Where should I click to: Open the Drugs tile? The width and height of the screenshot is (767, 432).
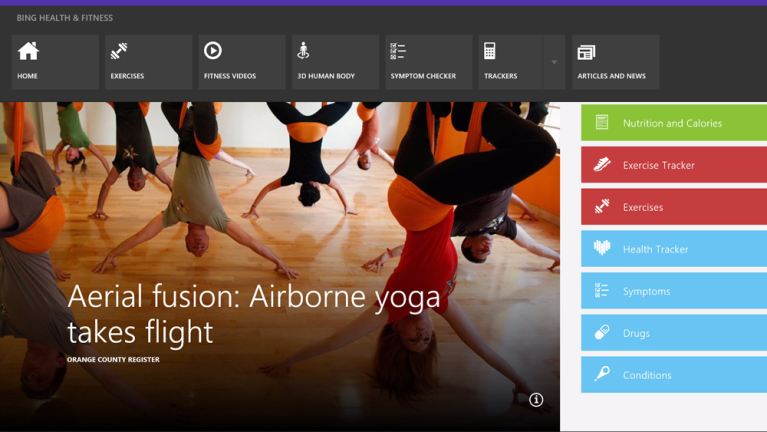pyautogui.click(x=673, y=333)
